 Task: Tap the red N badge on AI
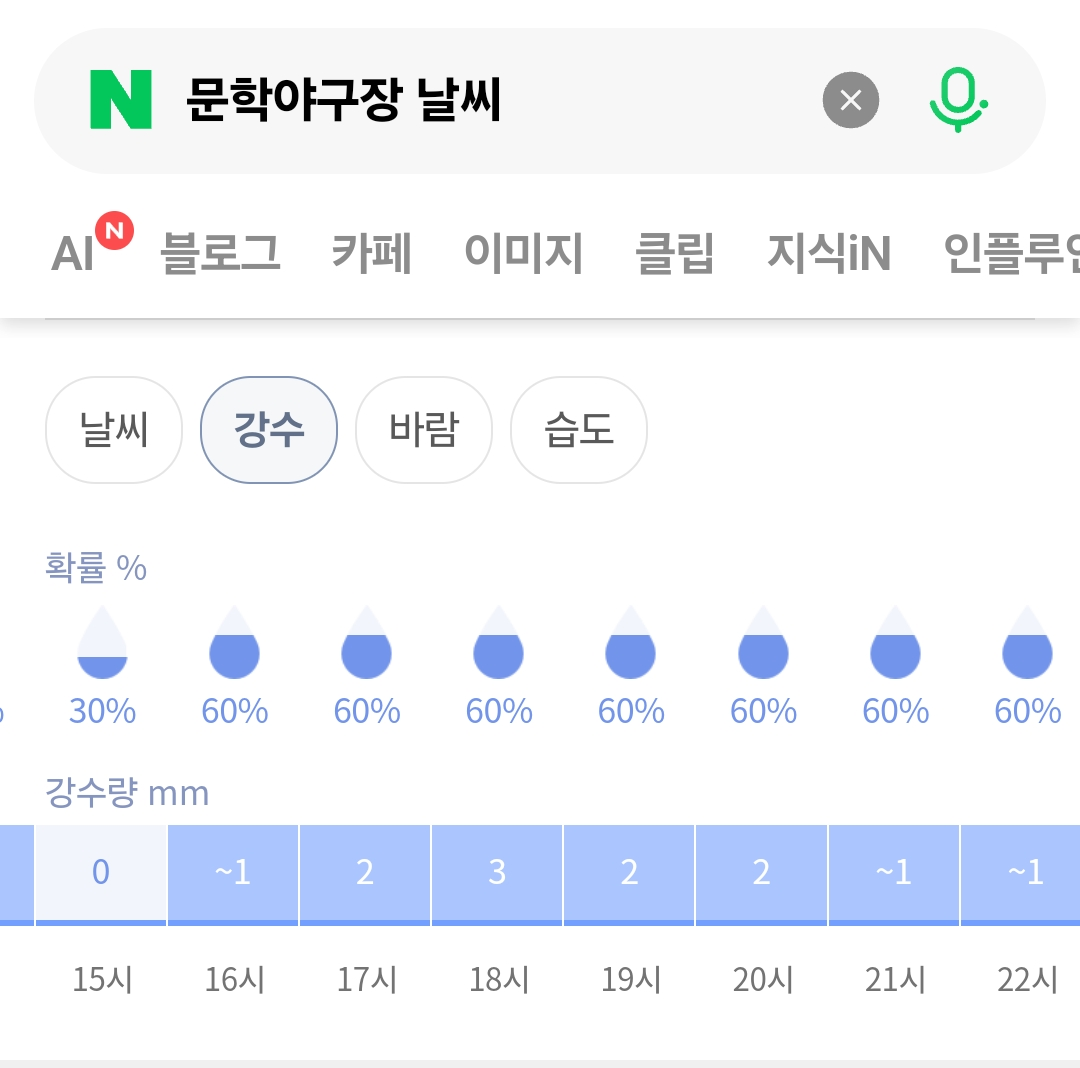pos(114,230)
